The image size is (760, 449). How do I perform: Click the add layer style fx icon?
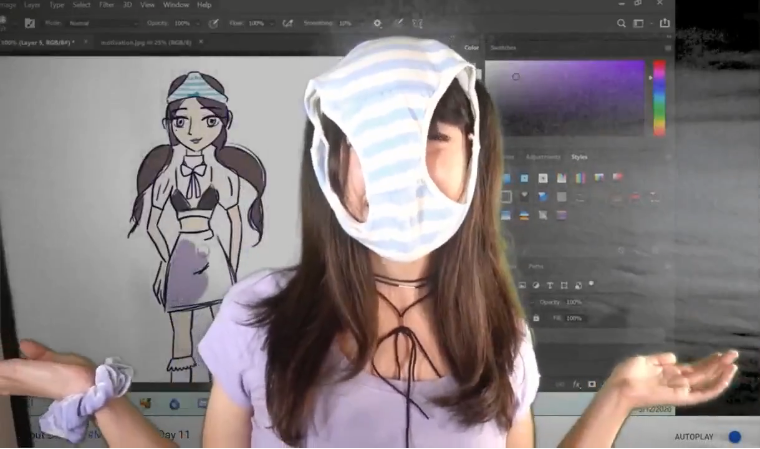click(x=576, y=384)
